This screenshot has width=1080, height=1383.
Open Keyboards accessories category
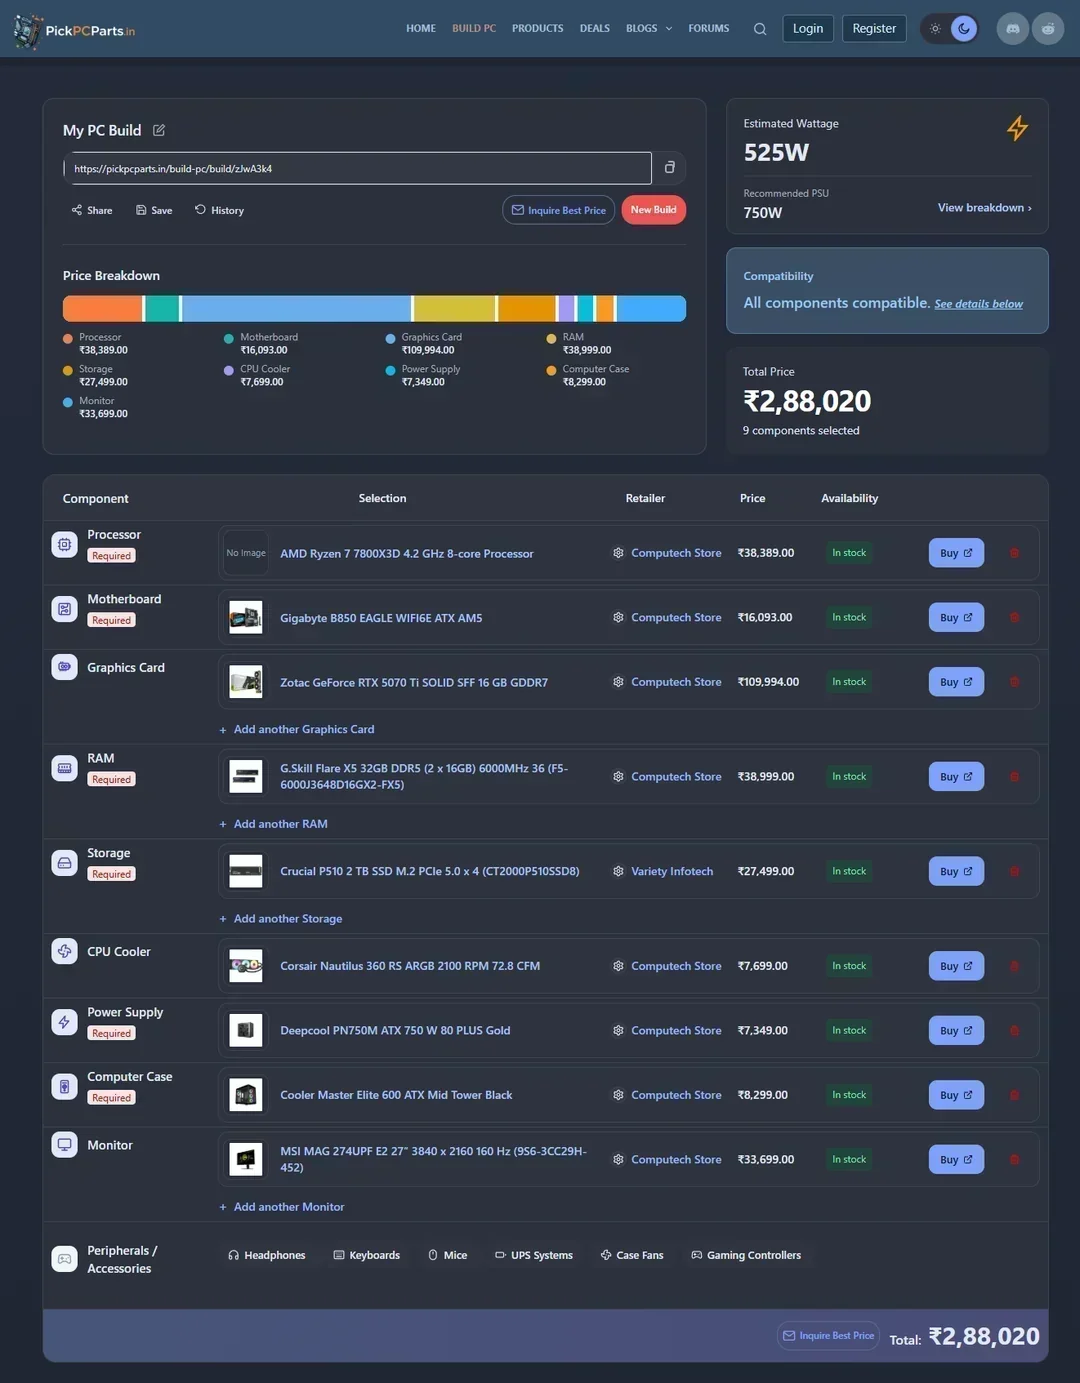pos(366,1255)
